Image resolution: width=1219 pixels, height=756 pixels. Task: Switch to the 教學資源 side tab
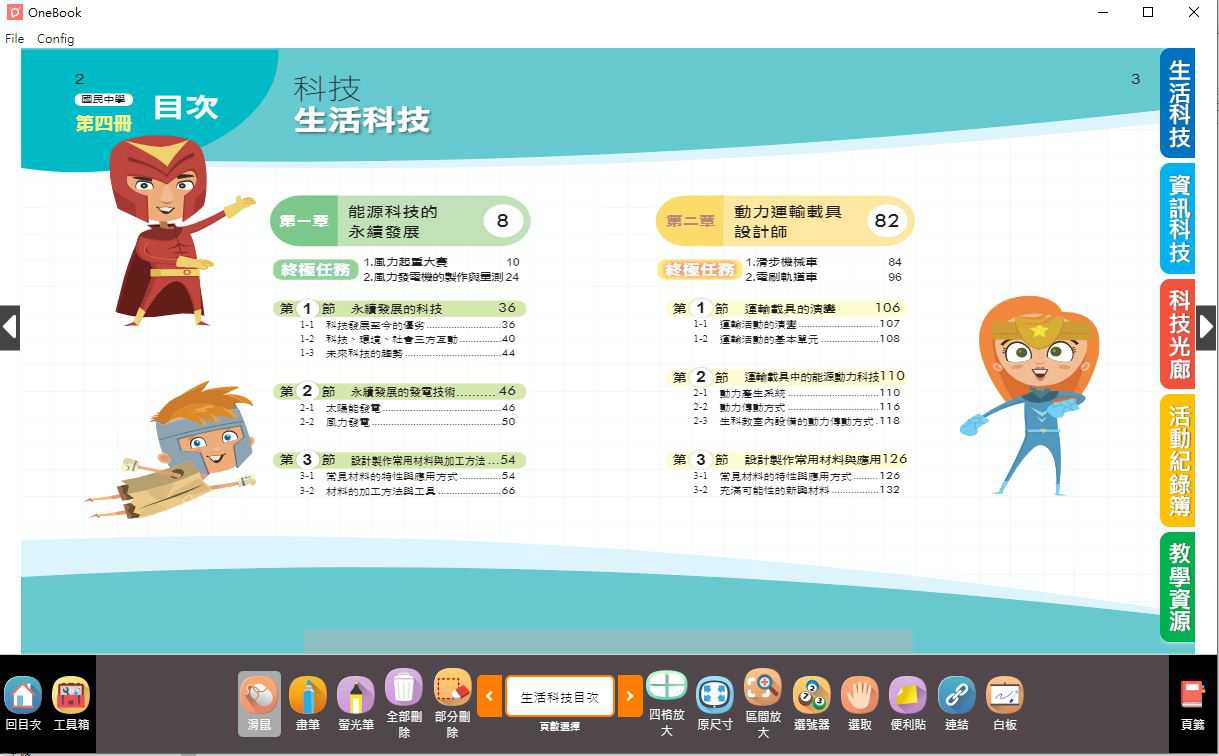1179,587
